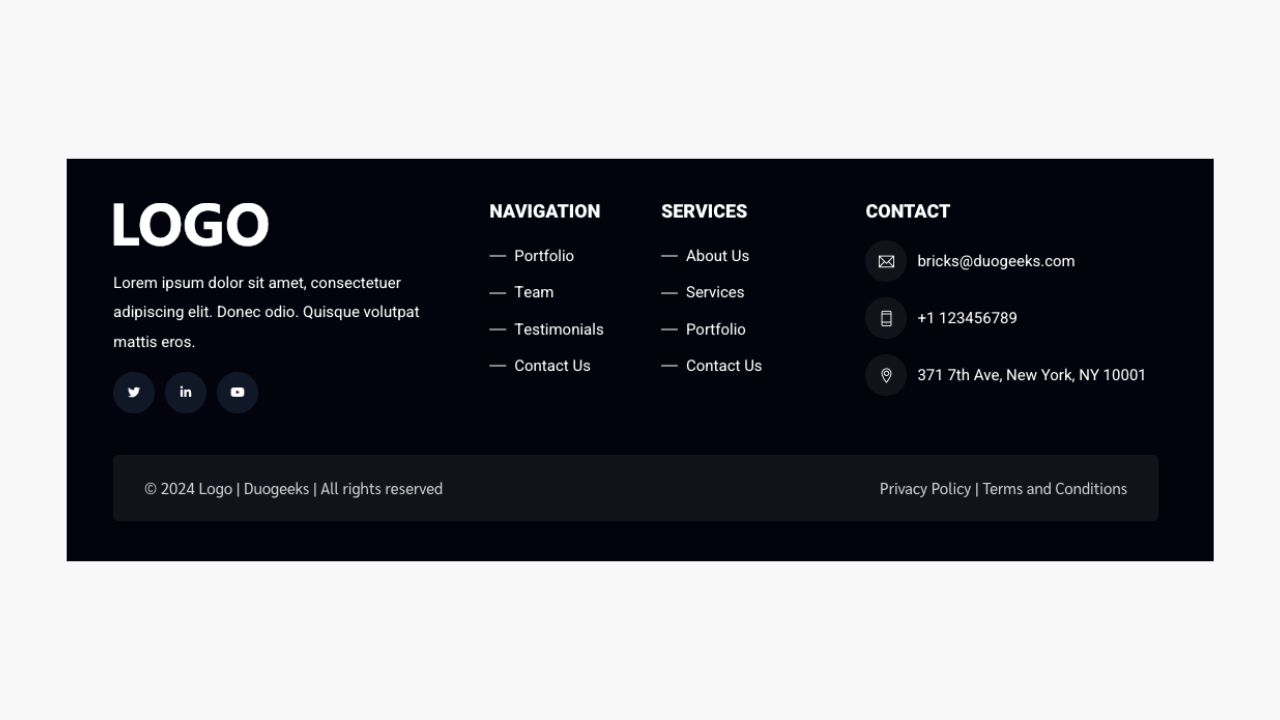Click the mobile phone icon
1280x720 pixels.
886,318
